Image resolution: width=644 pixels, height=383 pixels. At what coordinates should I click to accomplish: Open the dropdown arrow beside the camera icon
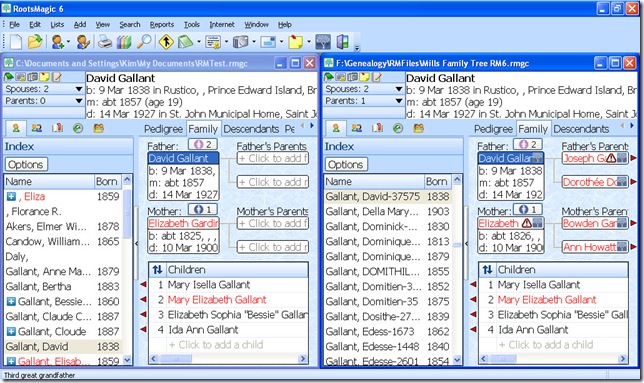[x=253, y=41]
